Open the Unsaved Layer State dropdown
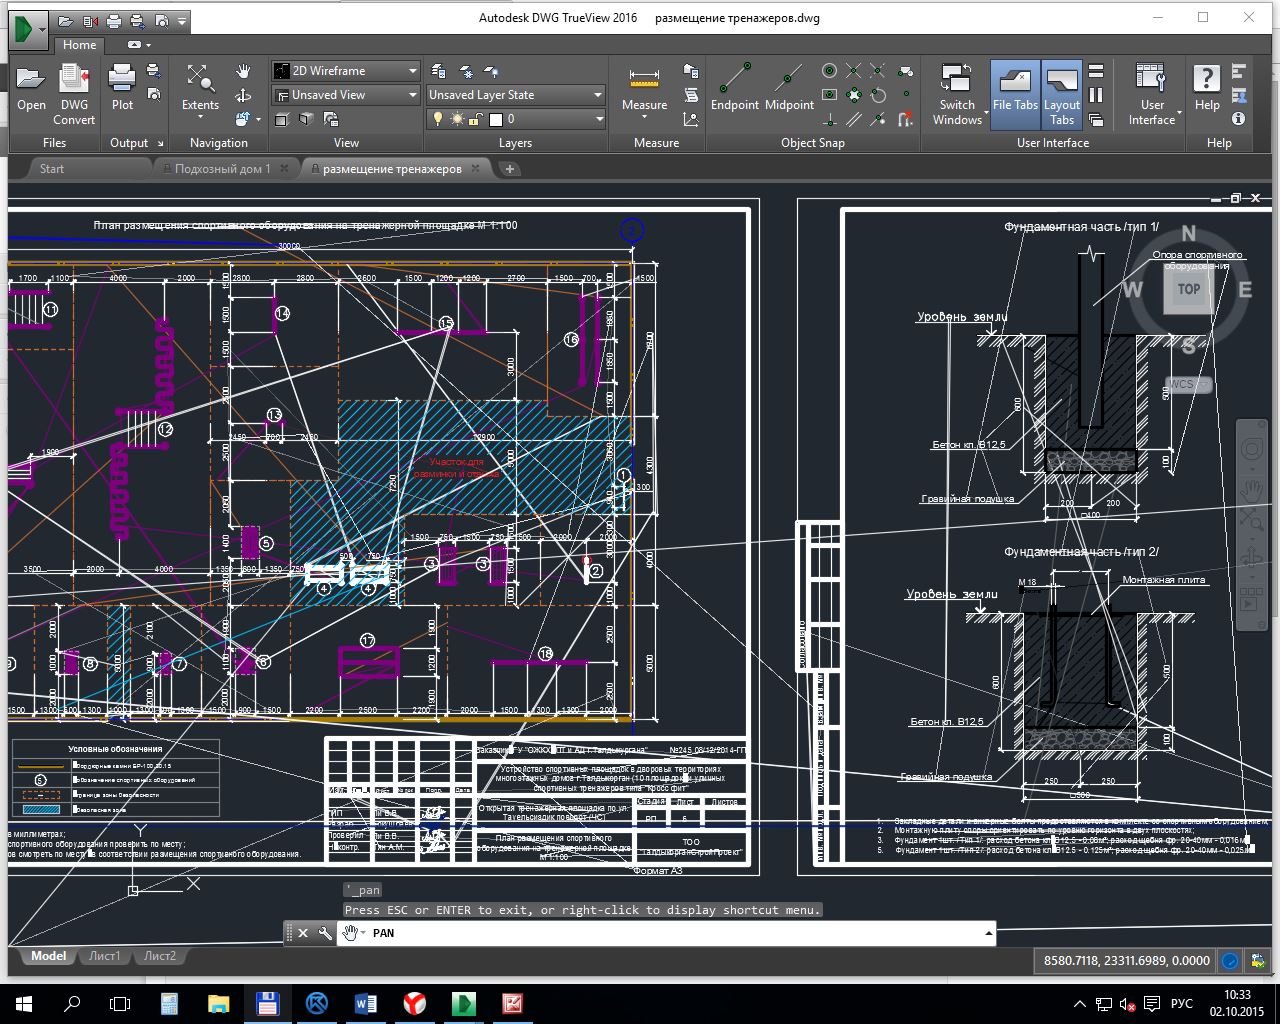The image size is (1280, 1024). [x=516, y=95]
